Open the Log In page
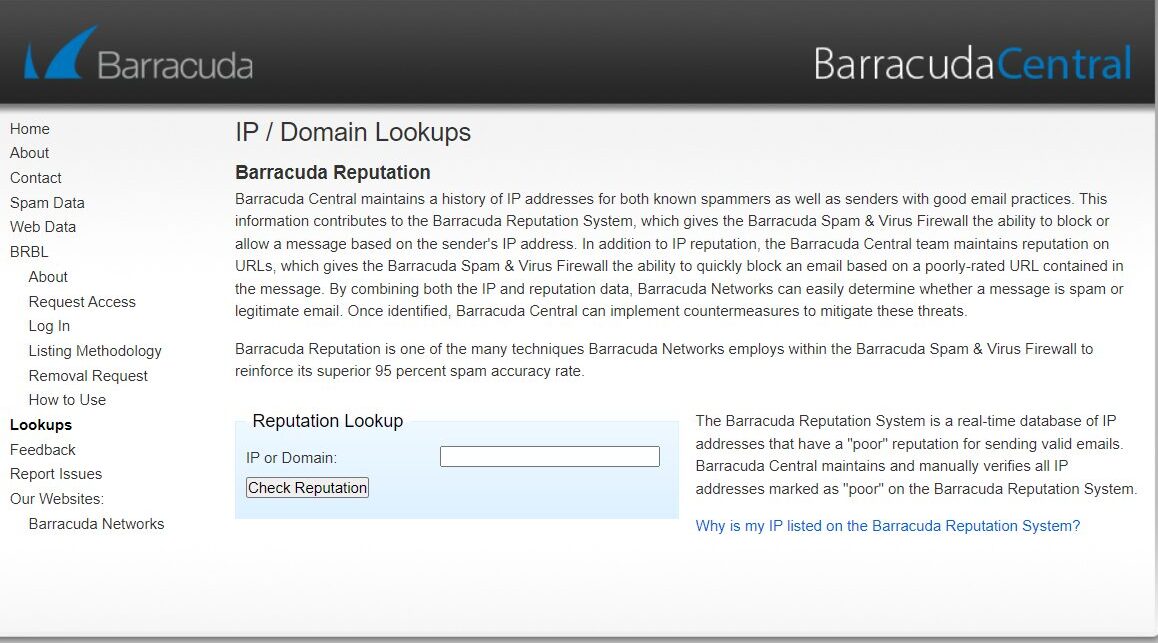The height and width of the screenshot is (643, 1158). (x=49, y=326)
